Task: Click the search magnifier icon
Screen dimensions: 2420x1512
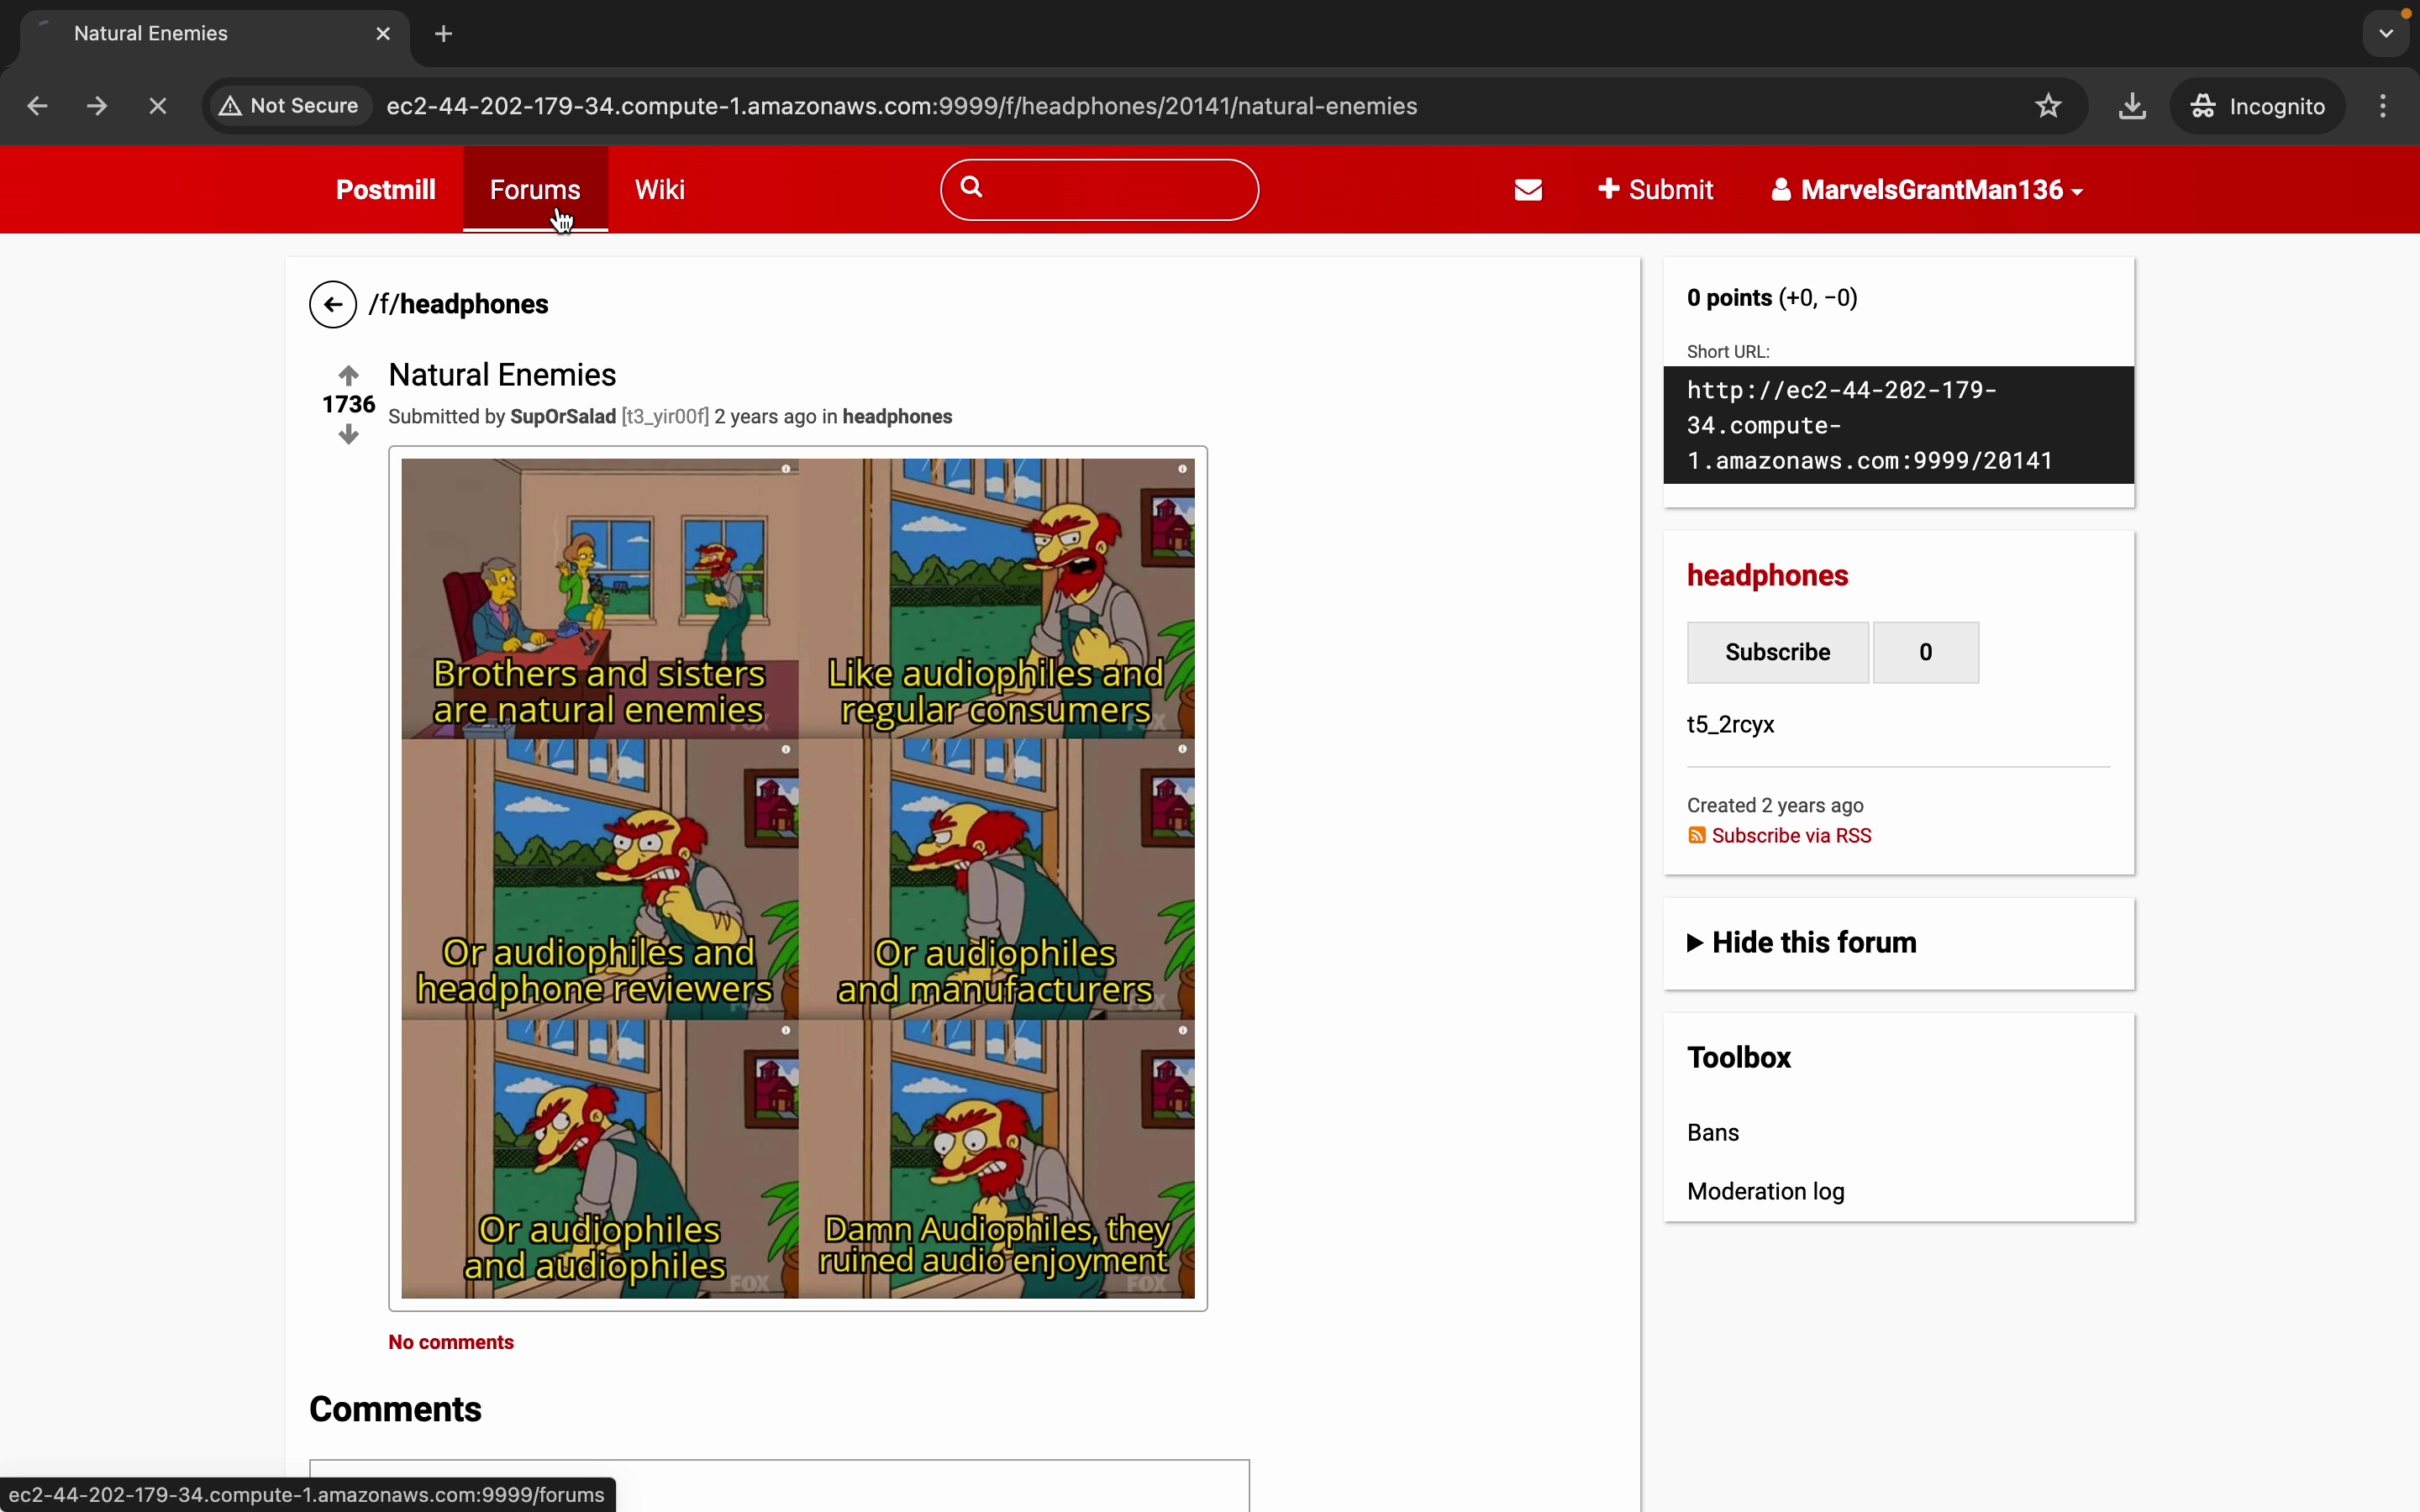Action: pyautogui.click(x=971, y=187)
